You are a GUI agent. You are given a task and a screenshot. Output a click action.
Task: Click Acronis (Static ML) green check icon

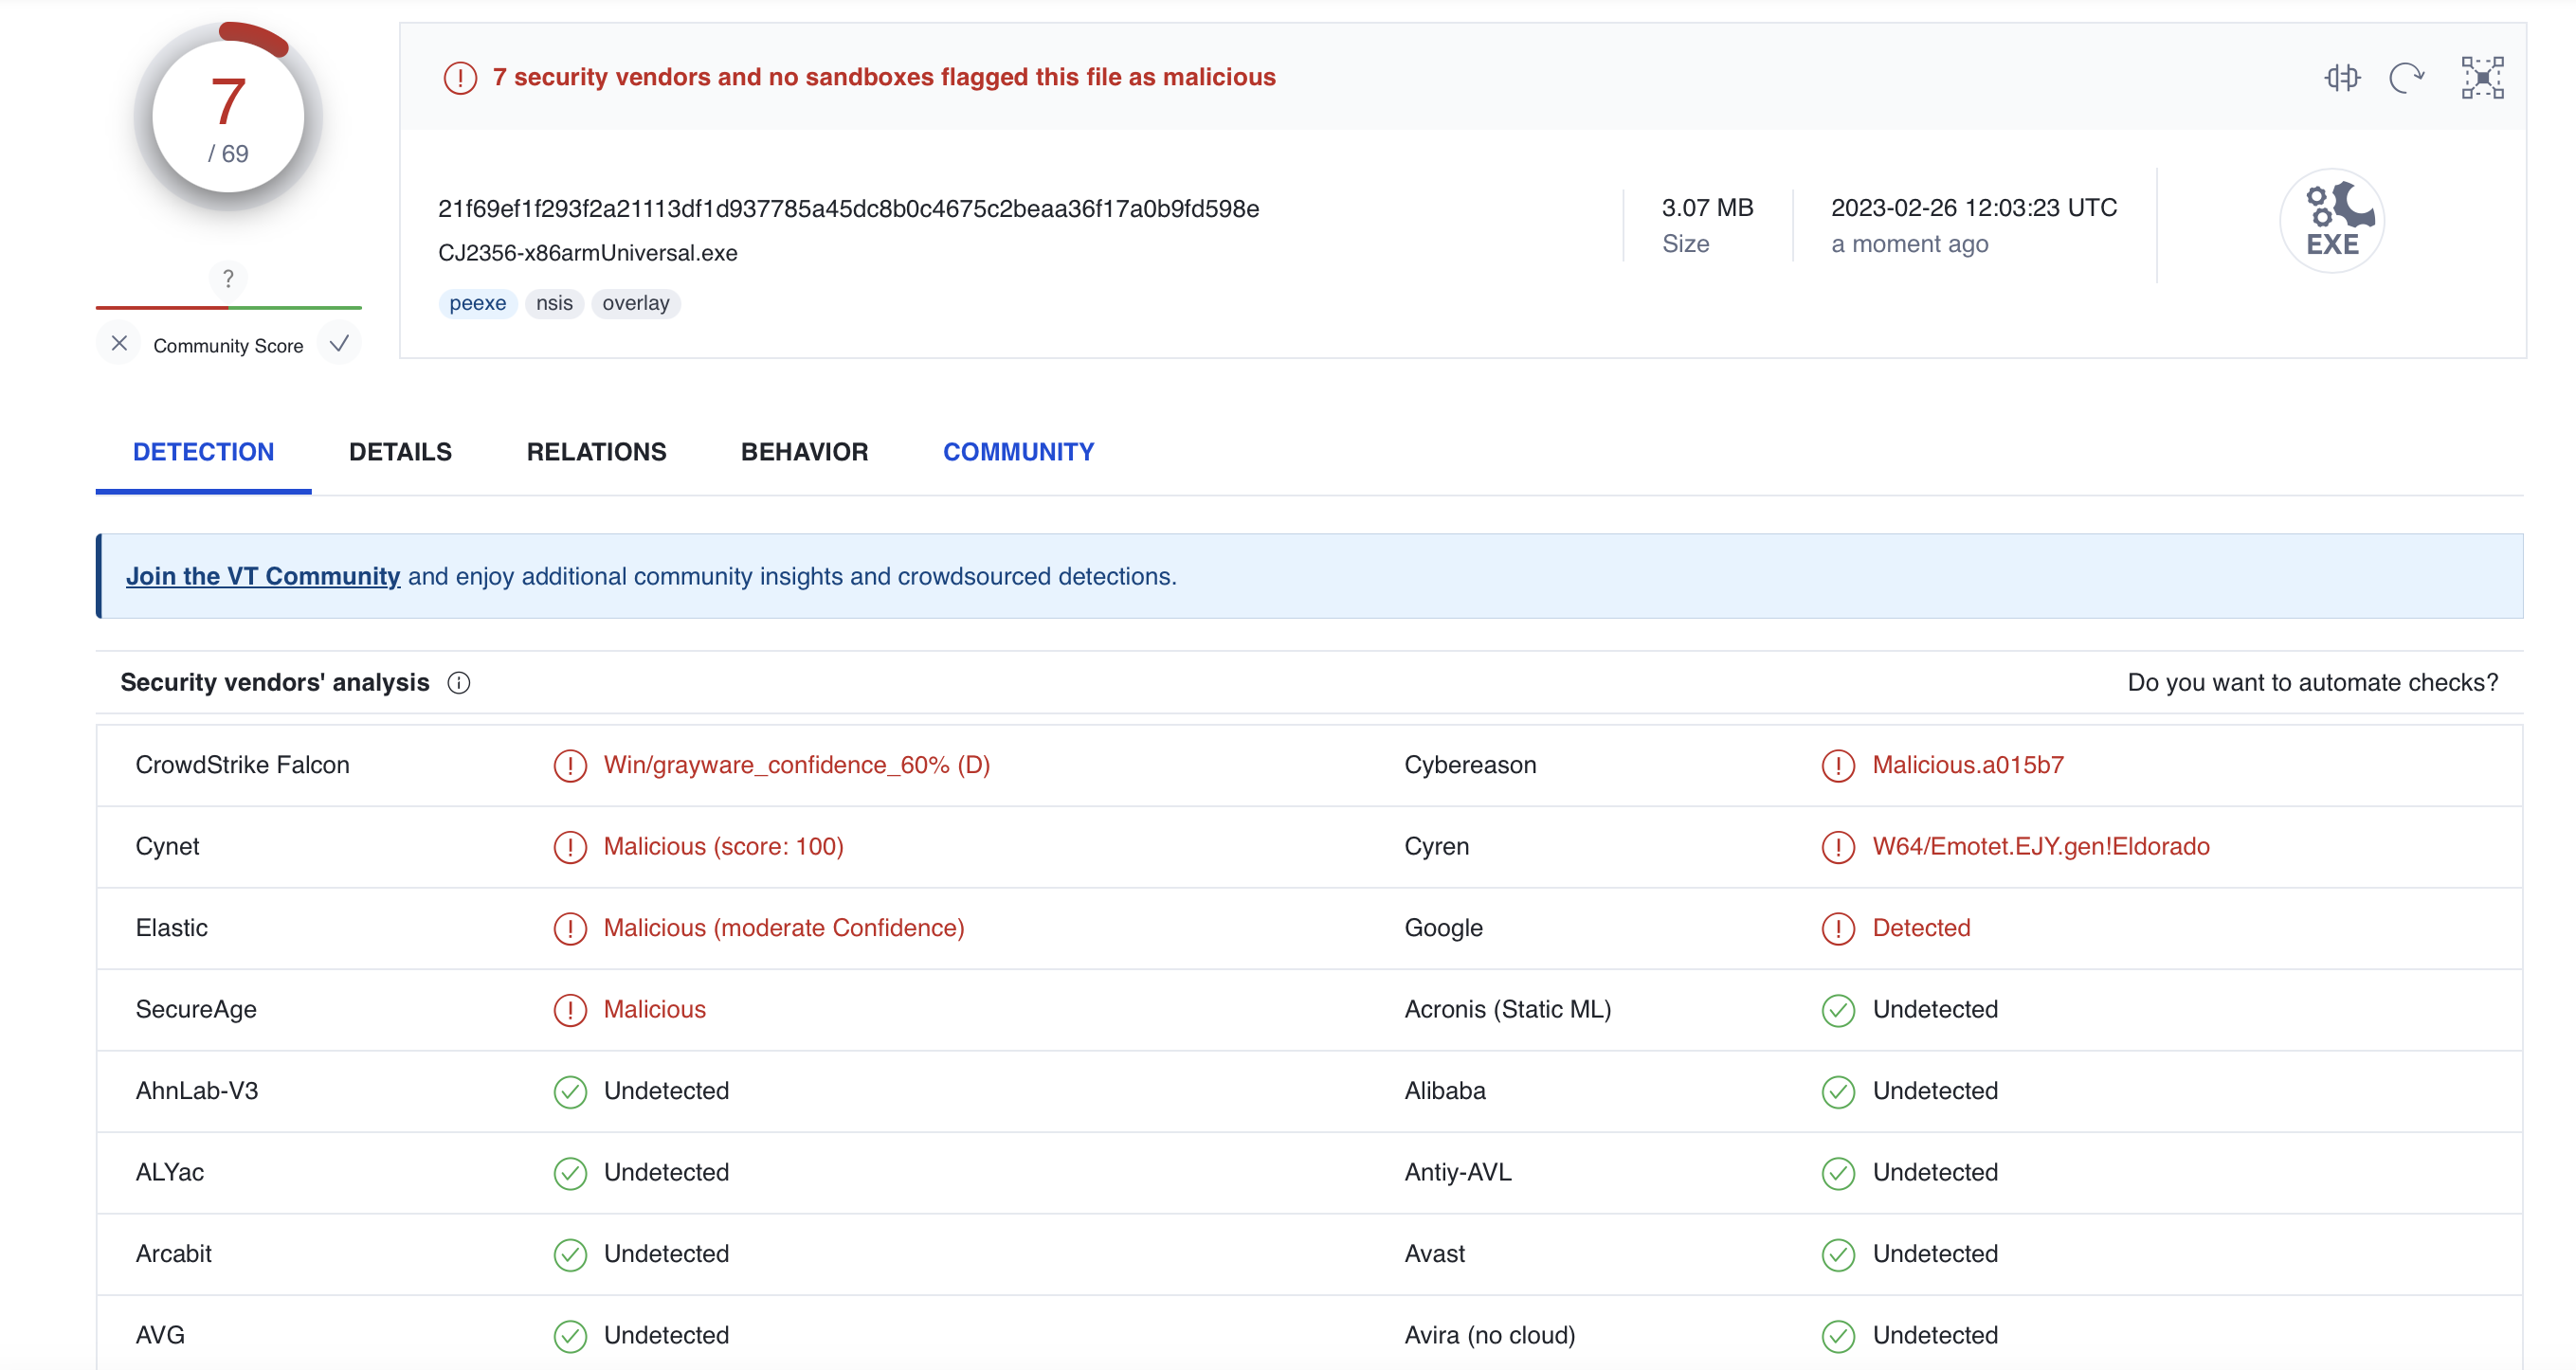(1838, 1010)
